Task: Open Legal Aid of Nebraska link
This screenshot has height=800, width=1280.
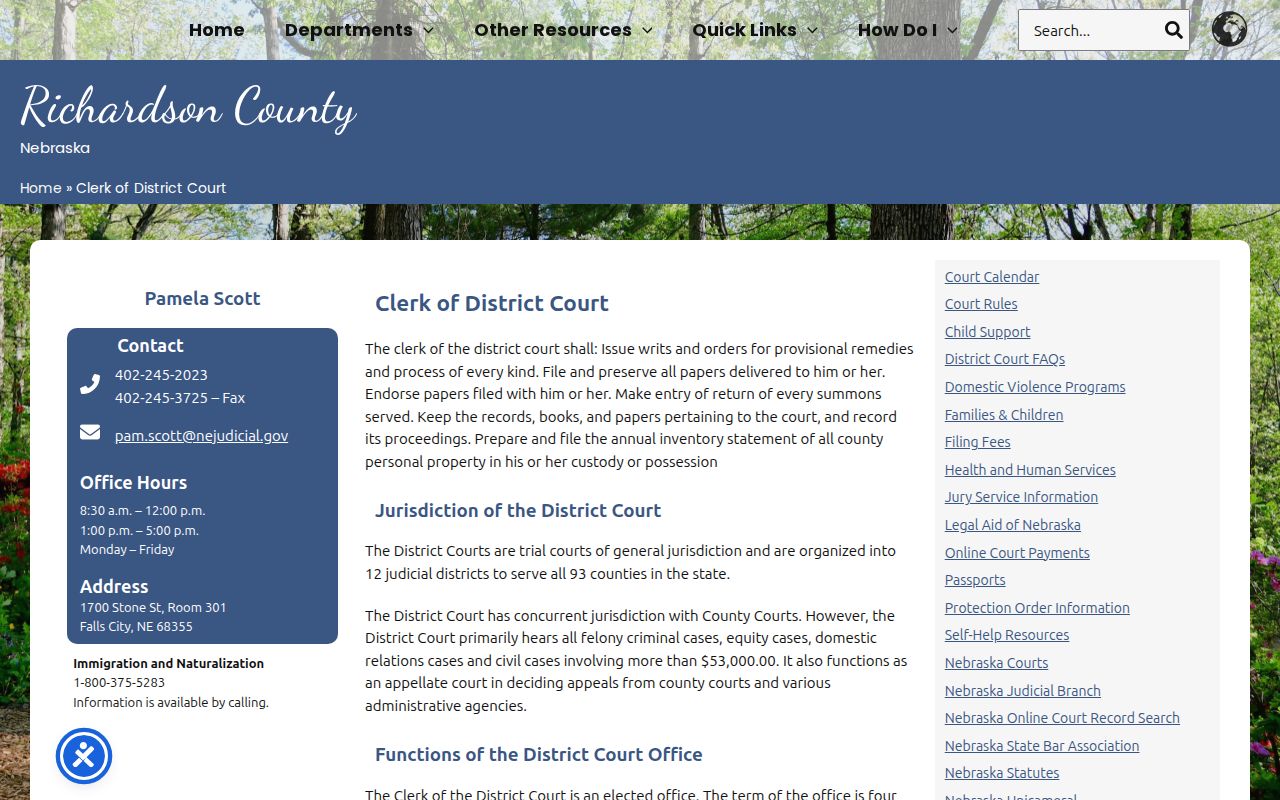Action: 1013,525
